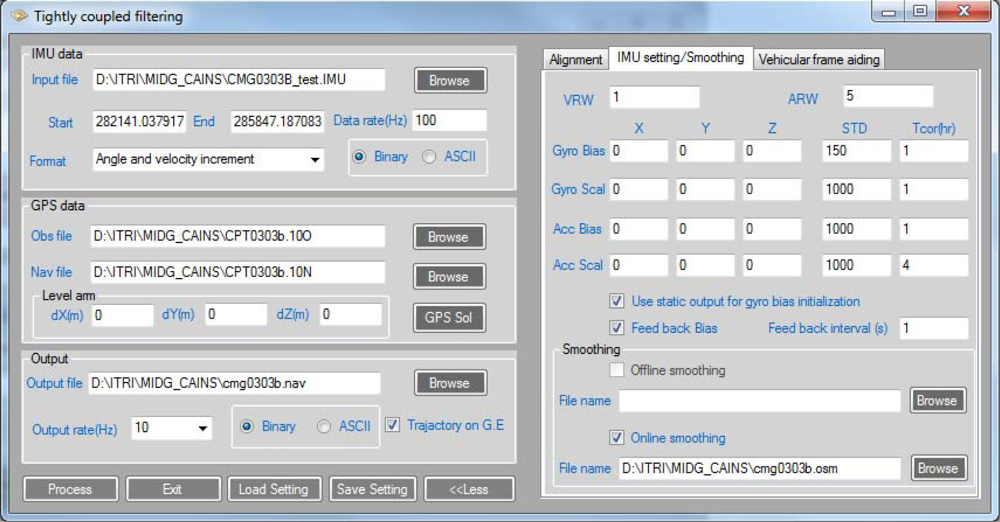Viewport: 1000px width, 522px height.
Task: Click the Save Setting button
Action: coord(372,489)
